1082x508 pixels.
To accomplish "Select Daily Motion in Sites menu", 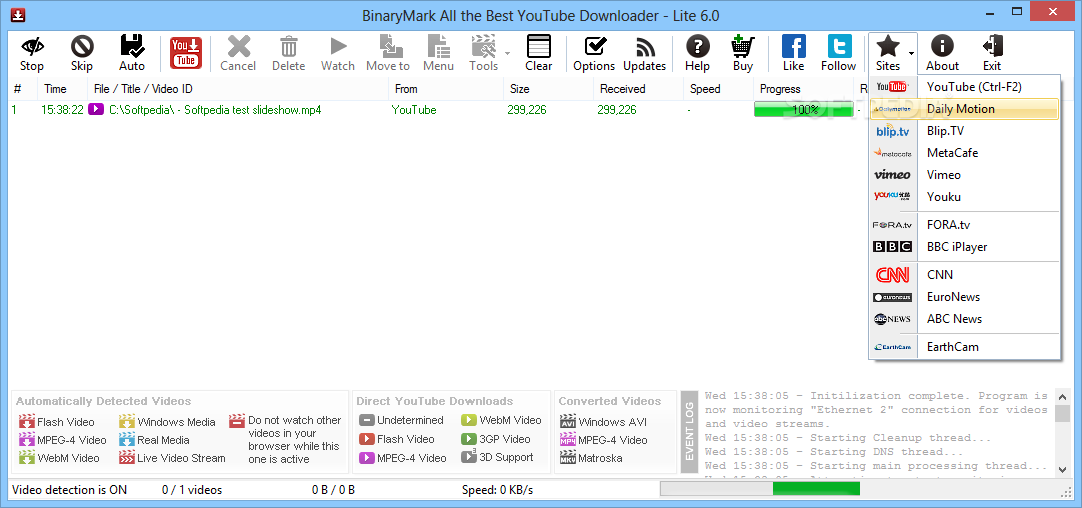I will click(964, 108).
